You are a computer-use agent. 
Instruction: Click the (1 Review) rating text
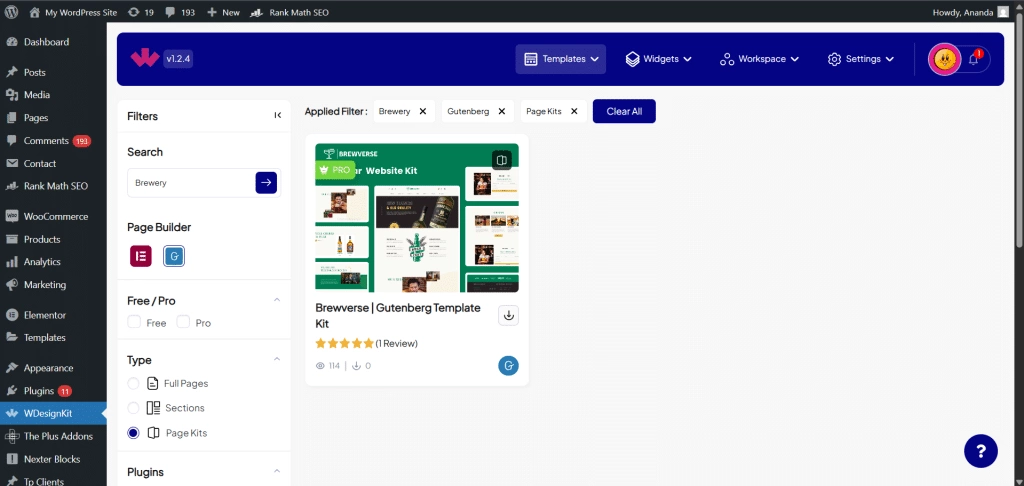396,344
